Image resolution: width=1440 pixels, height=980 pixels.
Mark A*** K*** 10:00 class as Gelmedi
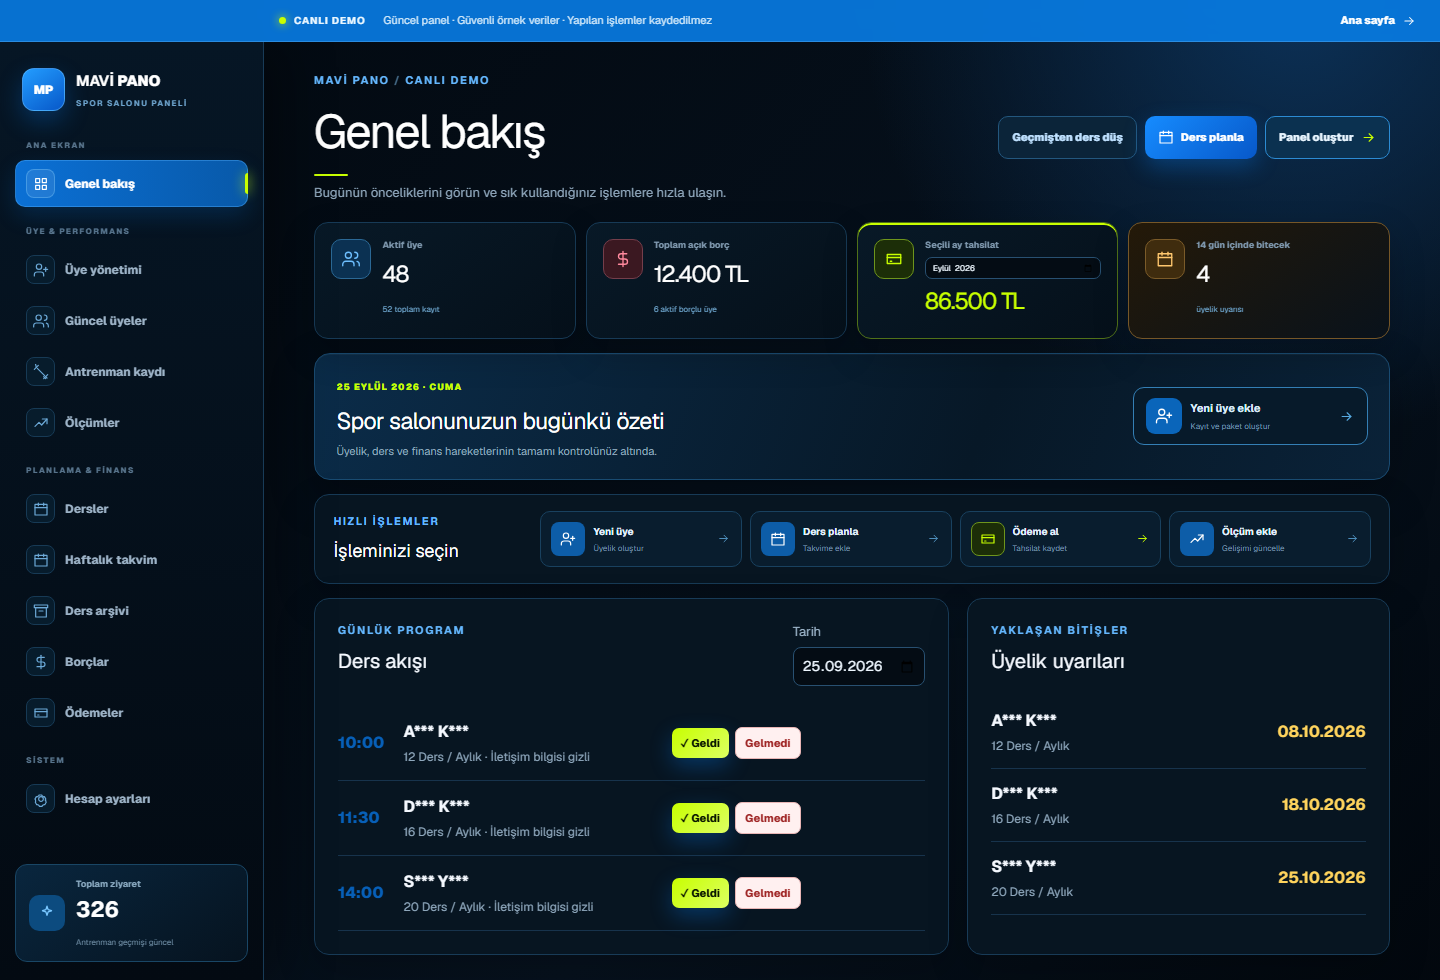[768, 743]
